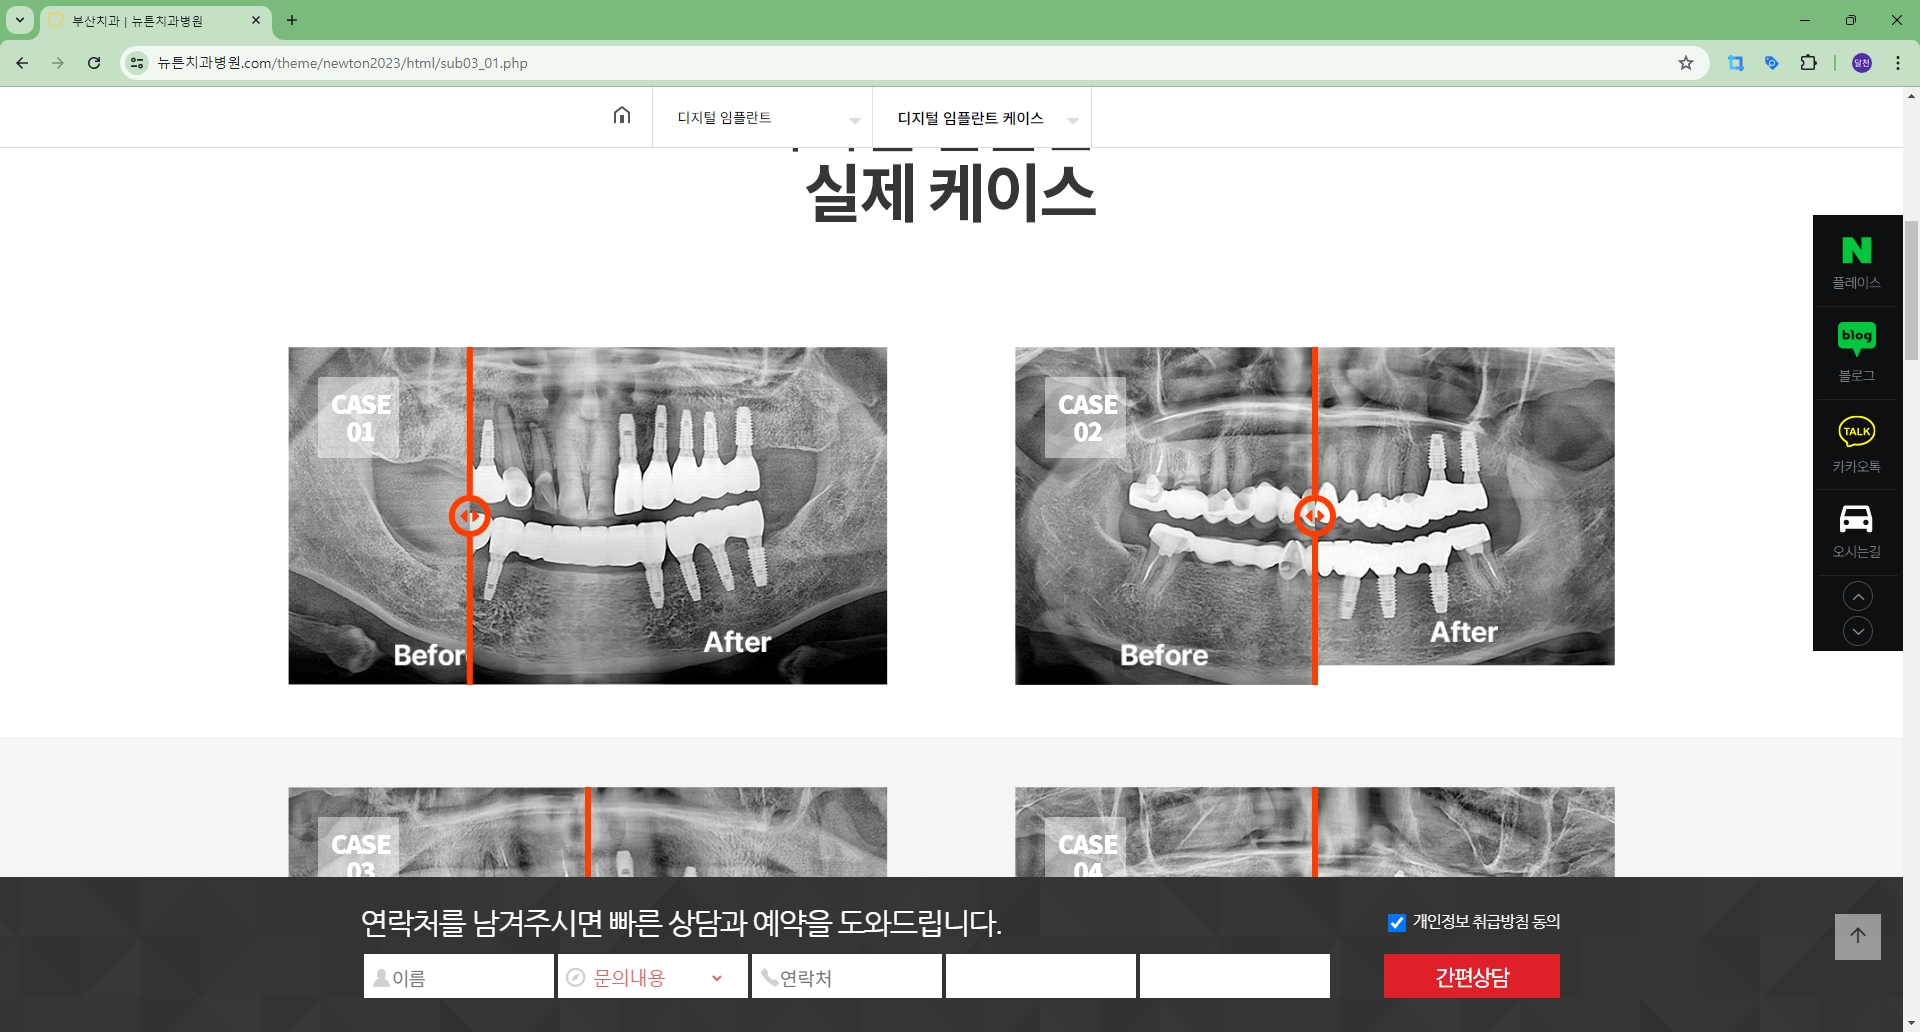1920x1032 pixels.
Task: Uncheck 개인정보 취급방침 동의 consent
Action: [1396, 922]
